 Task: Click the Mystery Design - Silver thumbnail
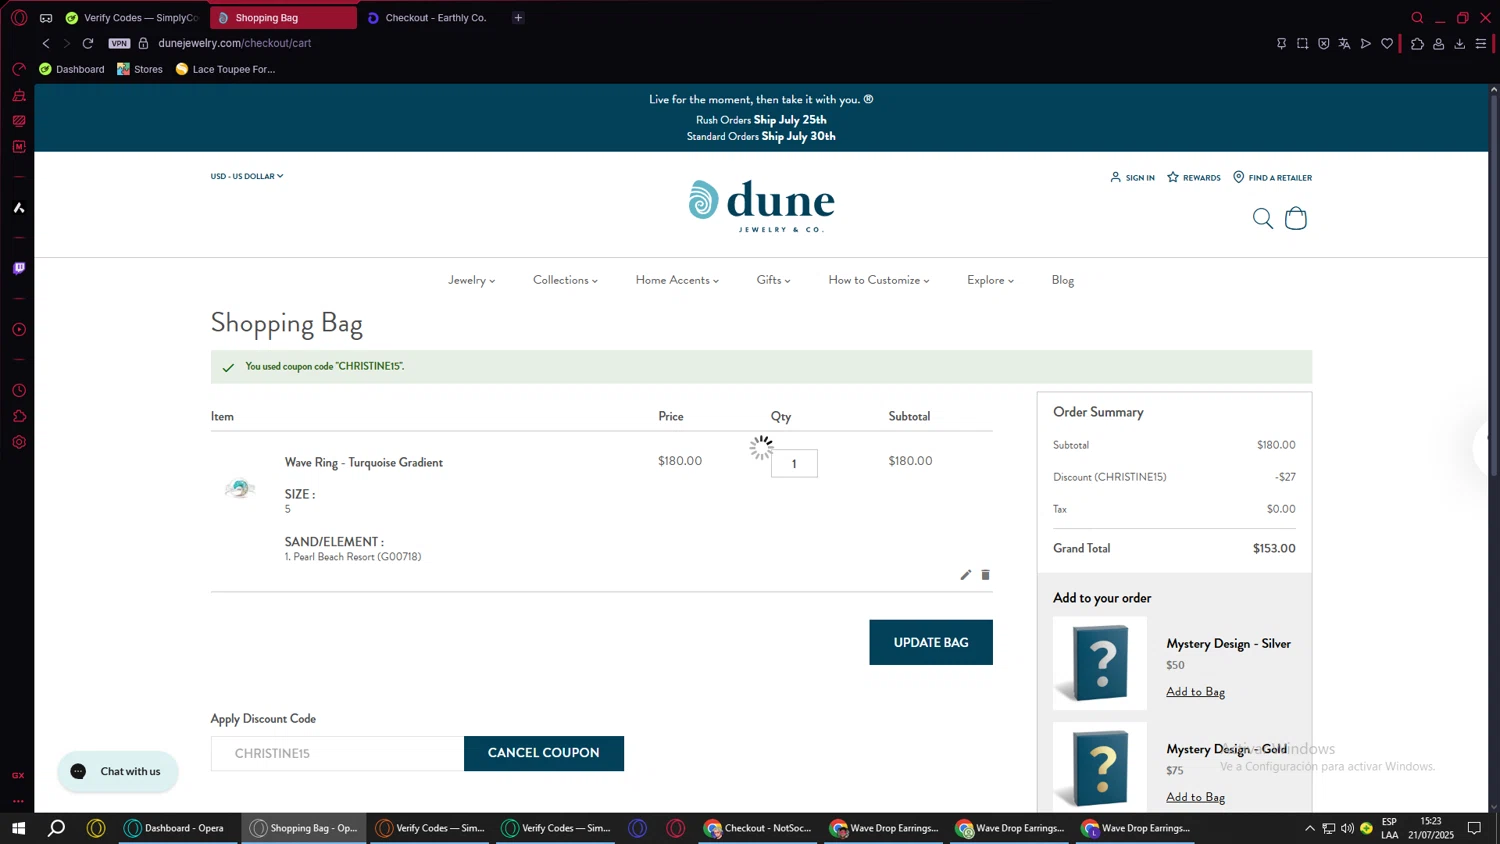tap(1100, 663)
